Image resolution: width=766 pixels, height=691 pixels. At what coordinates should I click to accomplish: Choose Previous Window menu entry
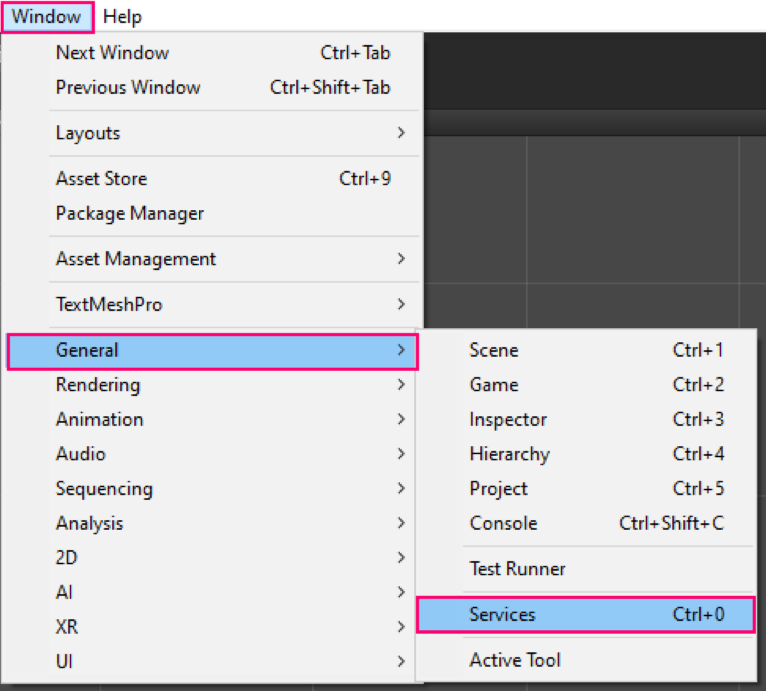pos(213,87)
